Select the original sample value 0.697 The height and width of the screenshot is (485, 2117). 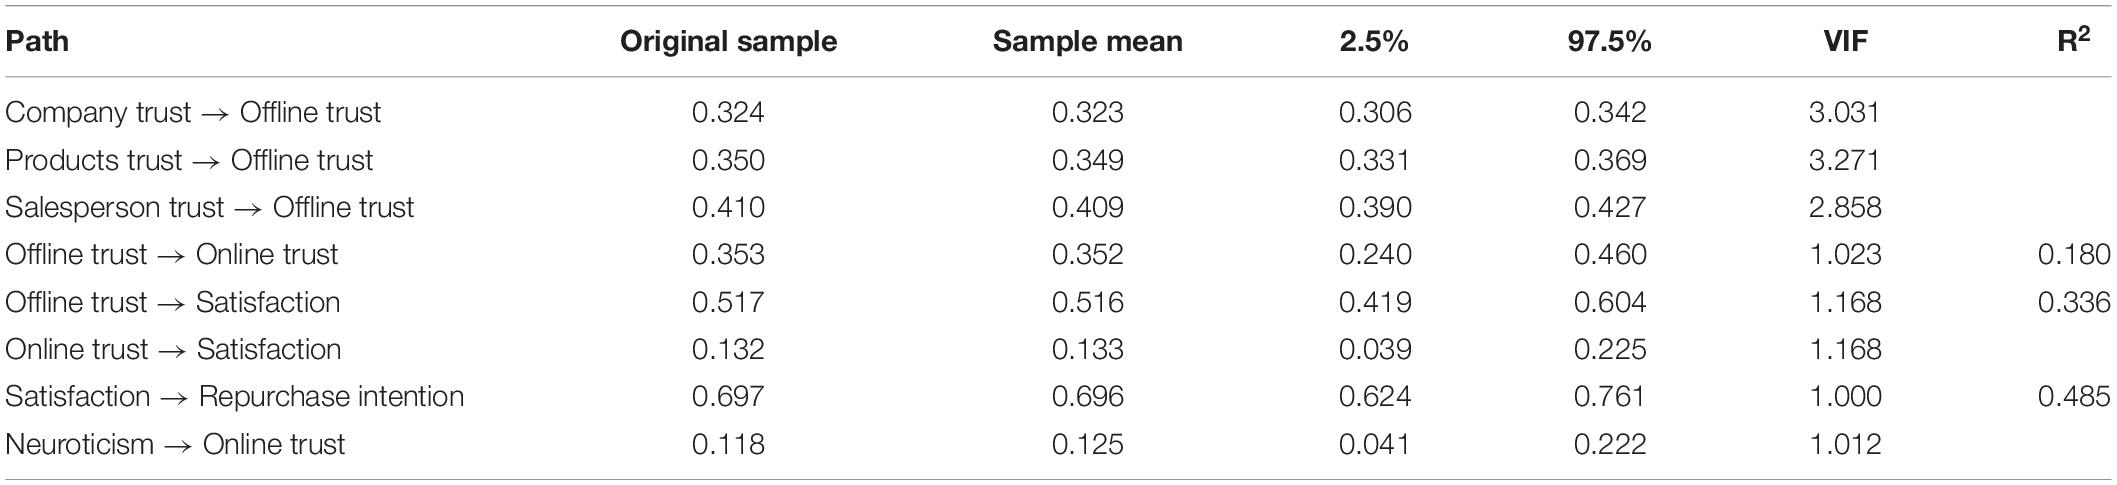[728, 397]
